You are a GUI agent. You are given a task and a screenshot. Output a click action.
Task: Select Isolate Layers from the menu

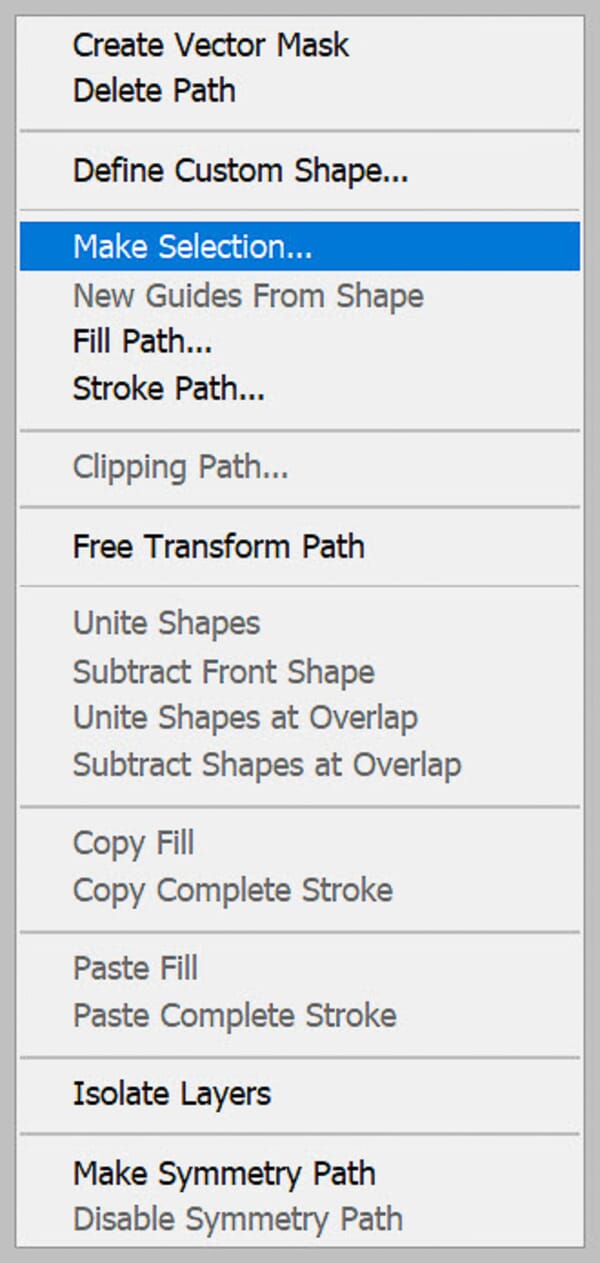171,1094
